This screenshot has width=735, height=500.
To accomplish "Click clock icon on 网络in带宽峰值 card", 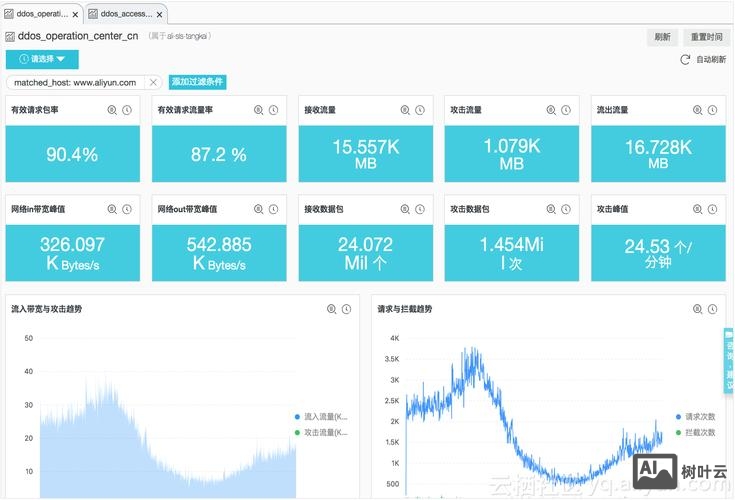I will pos(127,209).
